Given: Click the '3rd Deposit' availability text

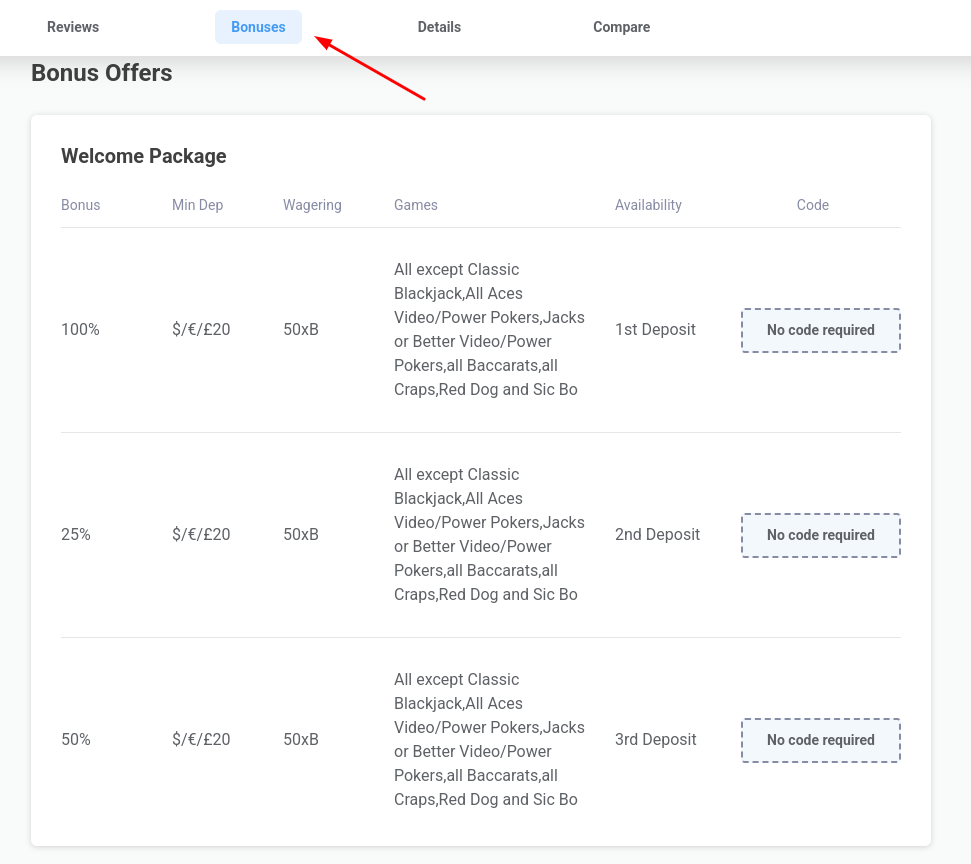Looking at the screenshot, I should click(655, 740).
